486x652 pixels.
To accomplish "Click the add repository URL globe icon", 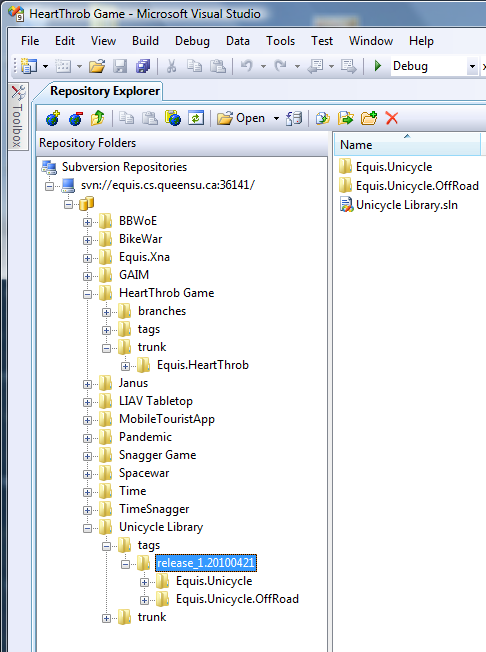I will 53,119.
